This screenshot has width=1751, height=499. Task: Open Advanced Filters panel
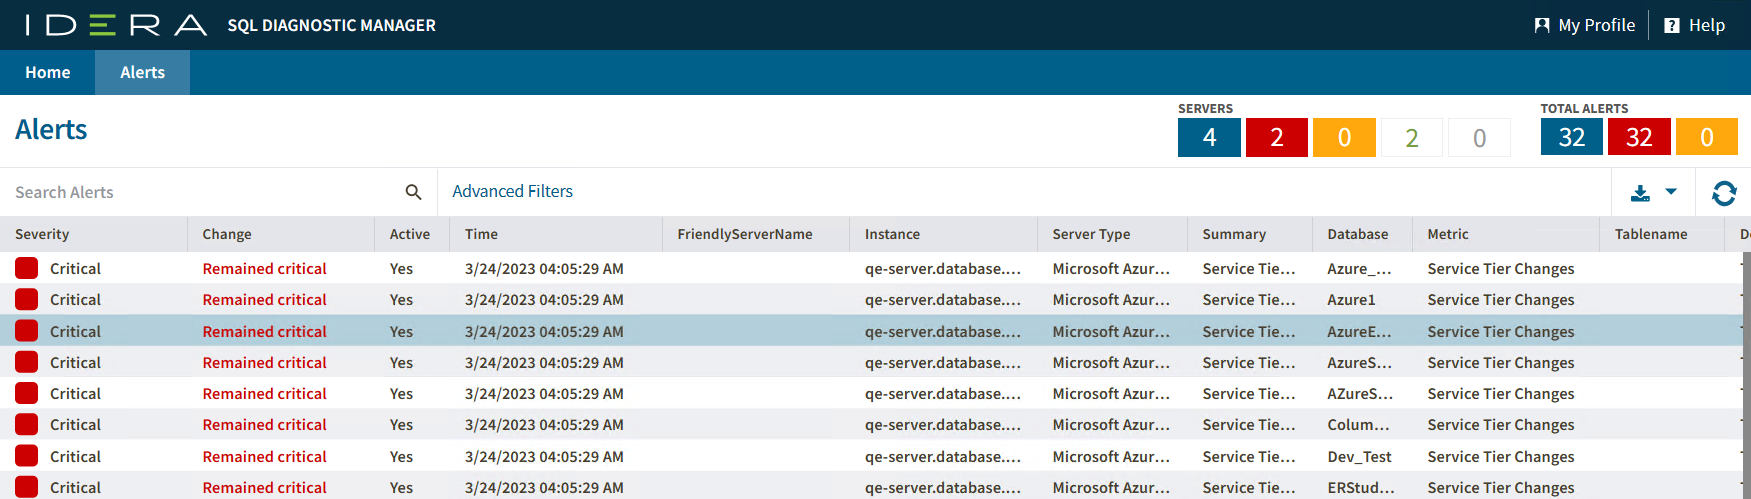point(512,191)
